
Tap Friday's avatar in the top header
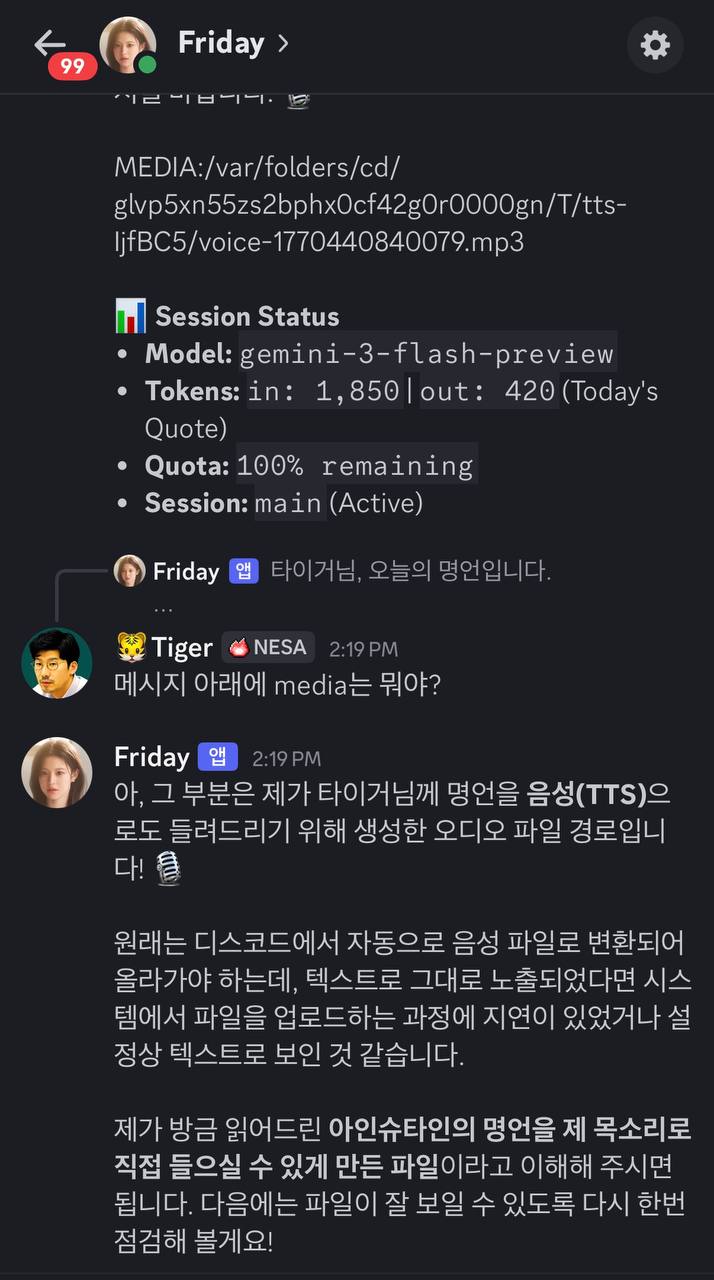(128, 42)
